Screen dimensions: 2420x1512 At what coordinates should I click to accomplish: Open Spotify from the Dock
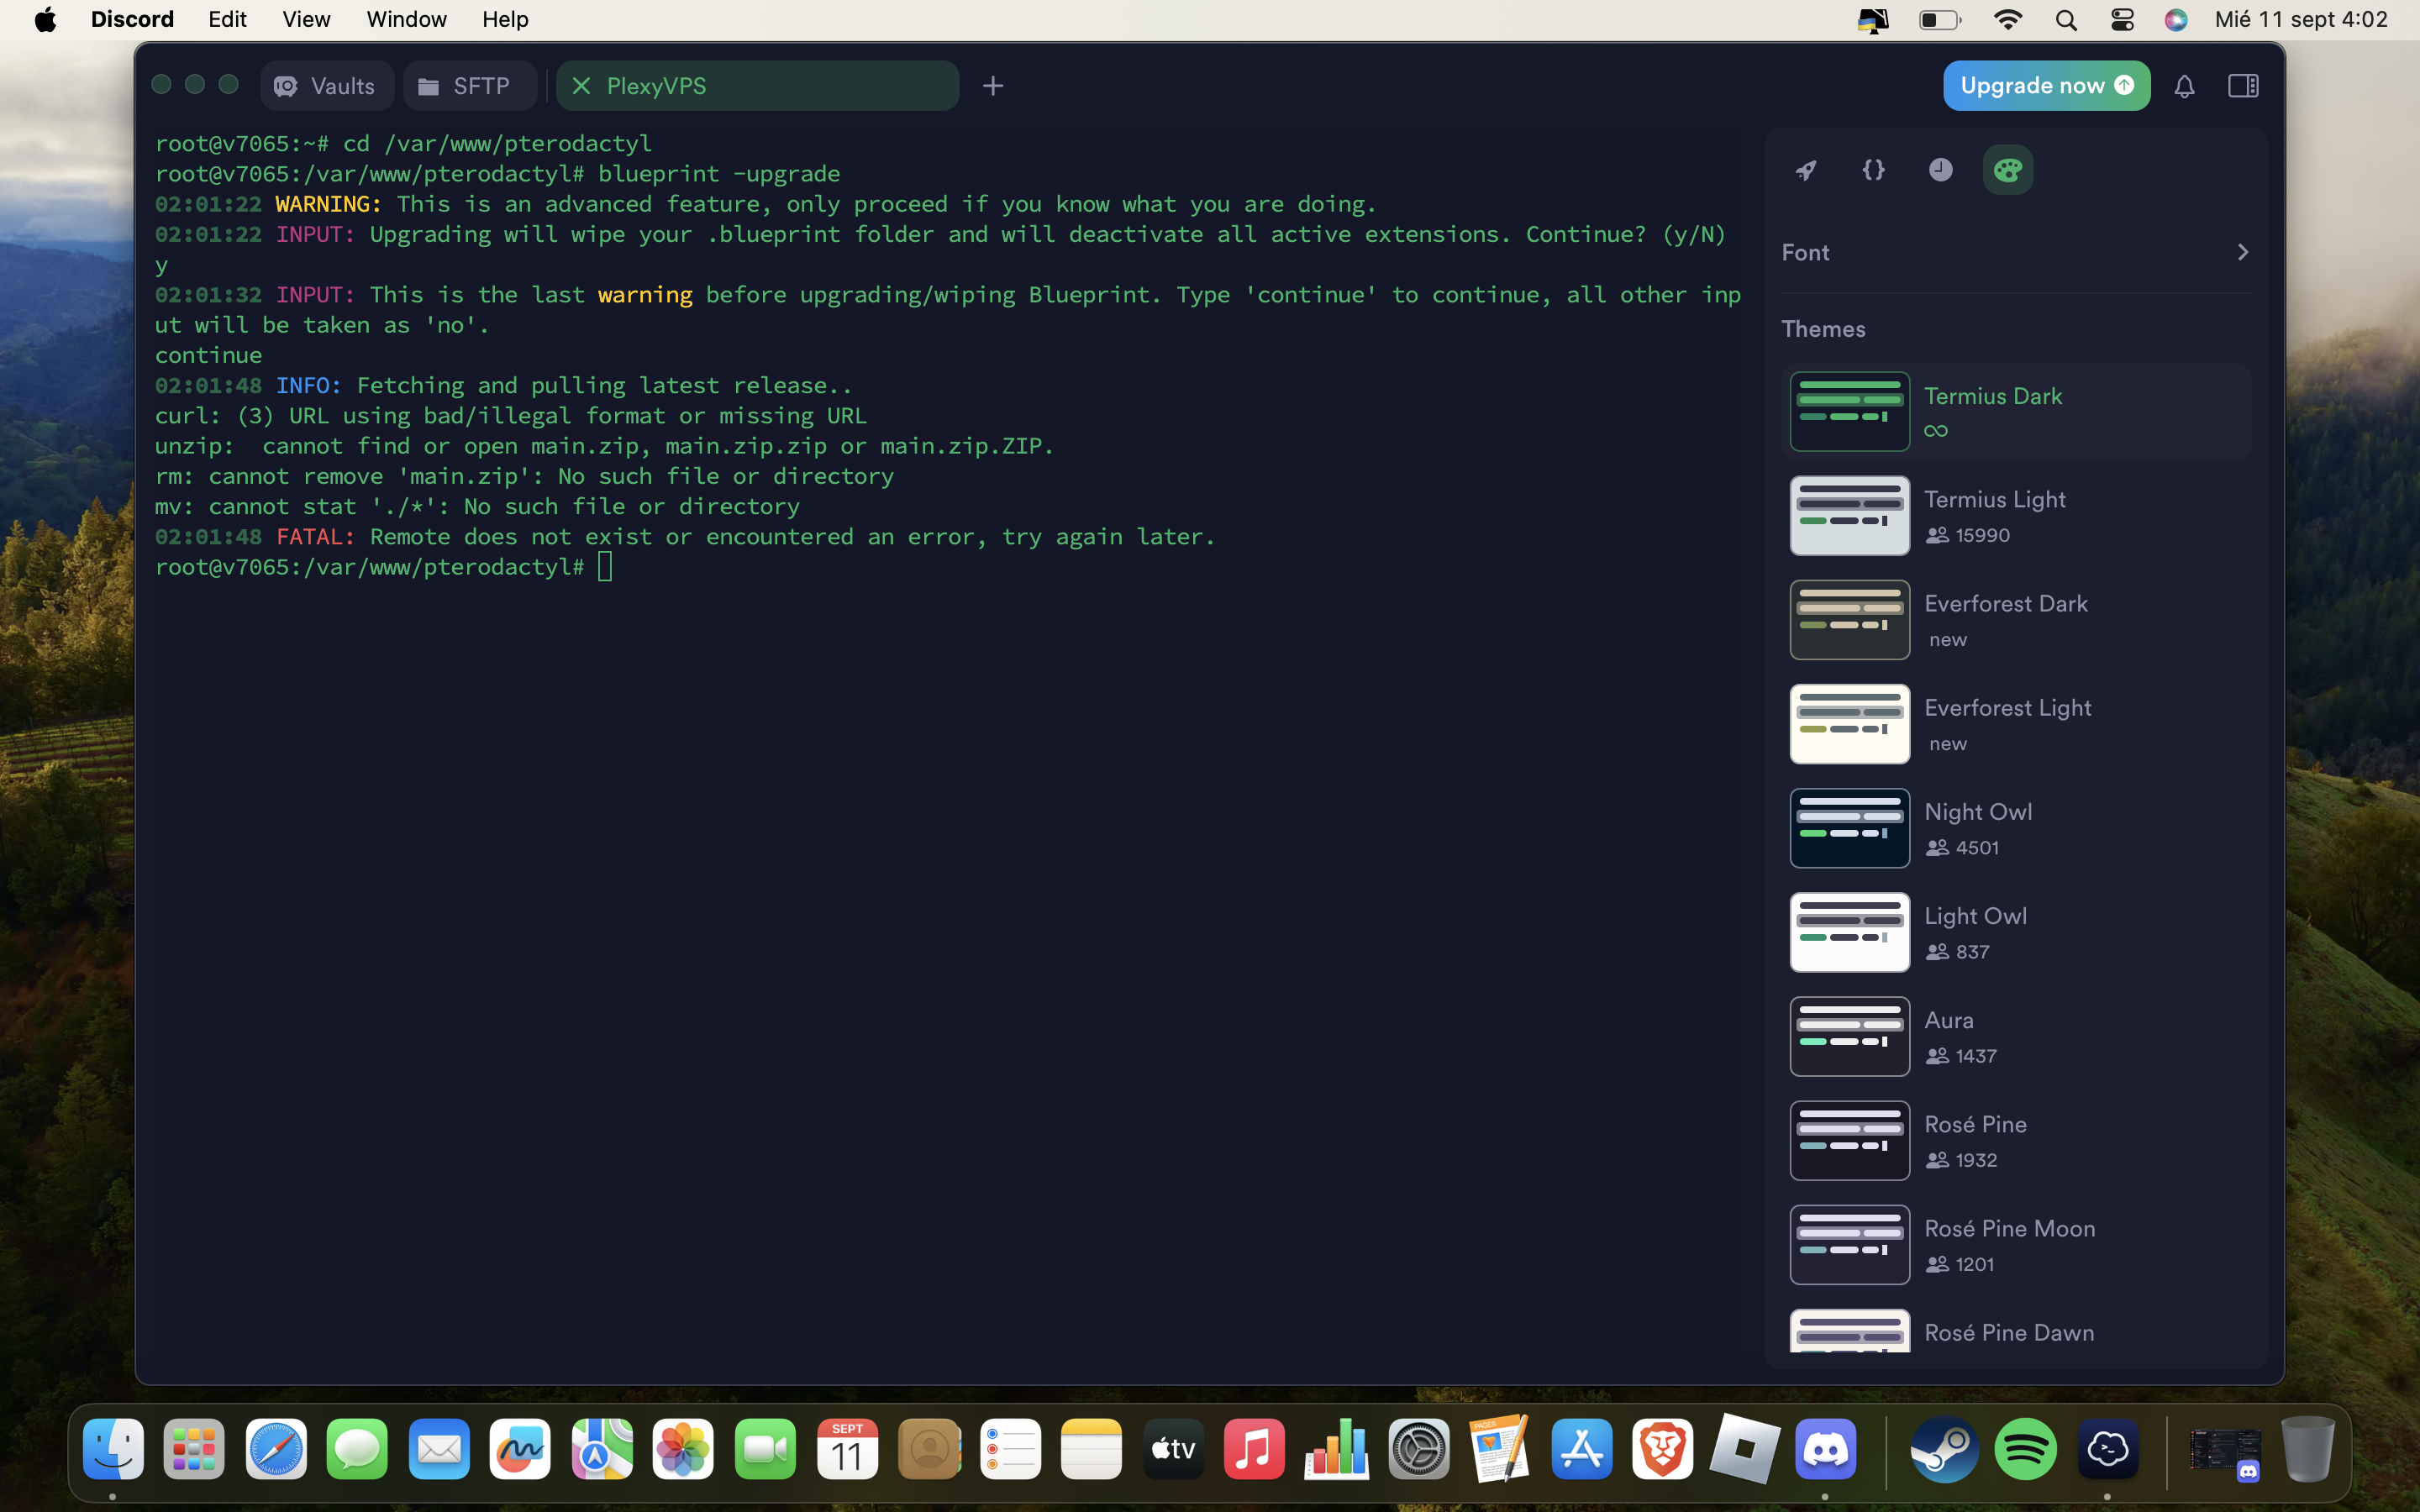pyautogui.click(x=2025, y=1449)
